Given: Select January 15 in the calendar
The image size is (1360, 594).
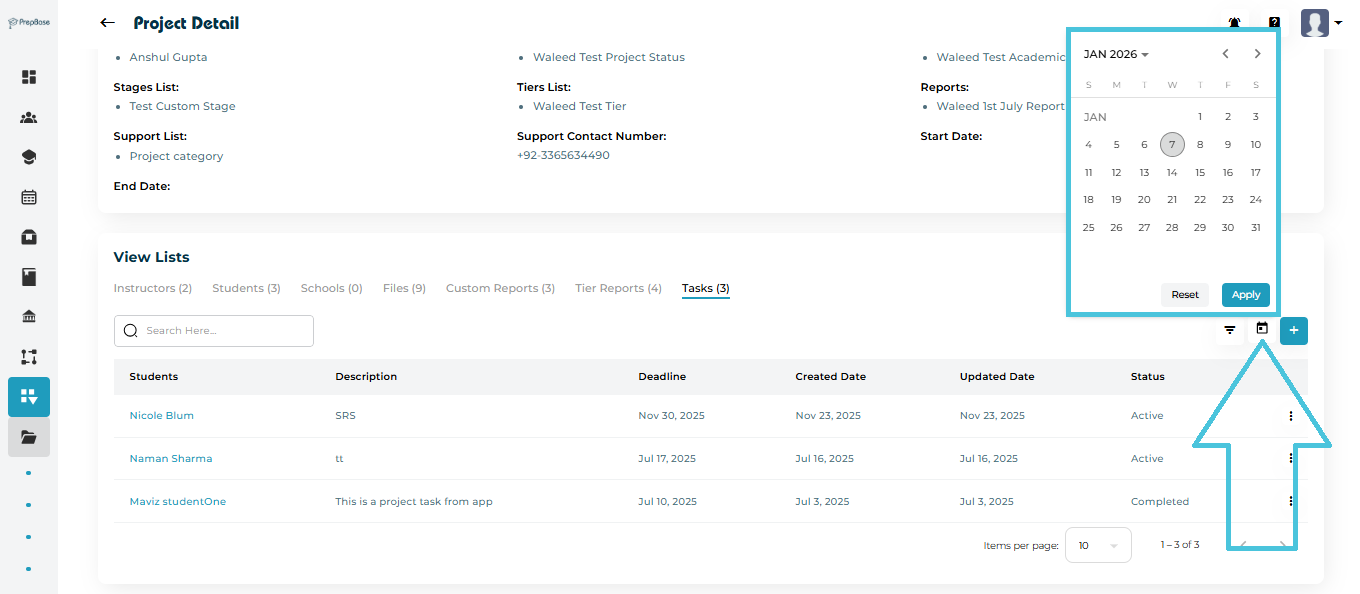Looking at the screenshot, I should click(1200, 172).
